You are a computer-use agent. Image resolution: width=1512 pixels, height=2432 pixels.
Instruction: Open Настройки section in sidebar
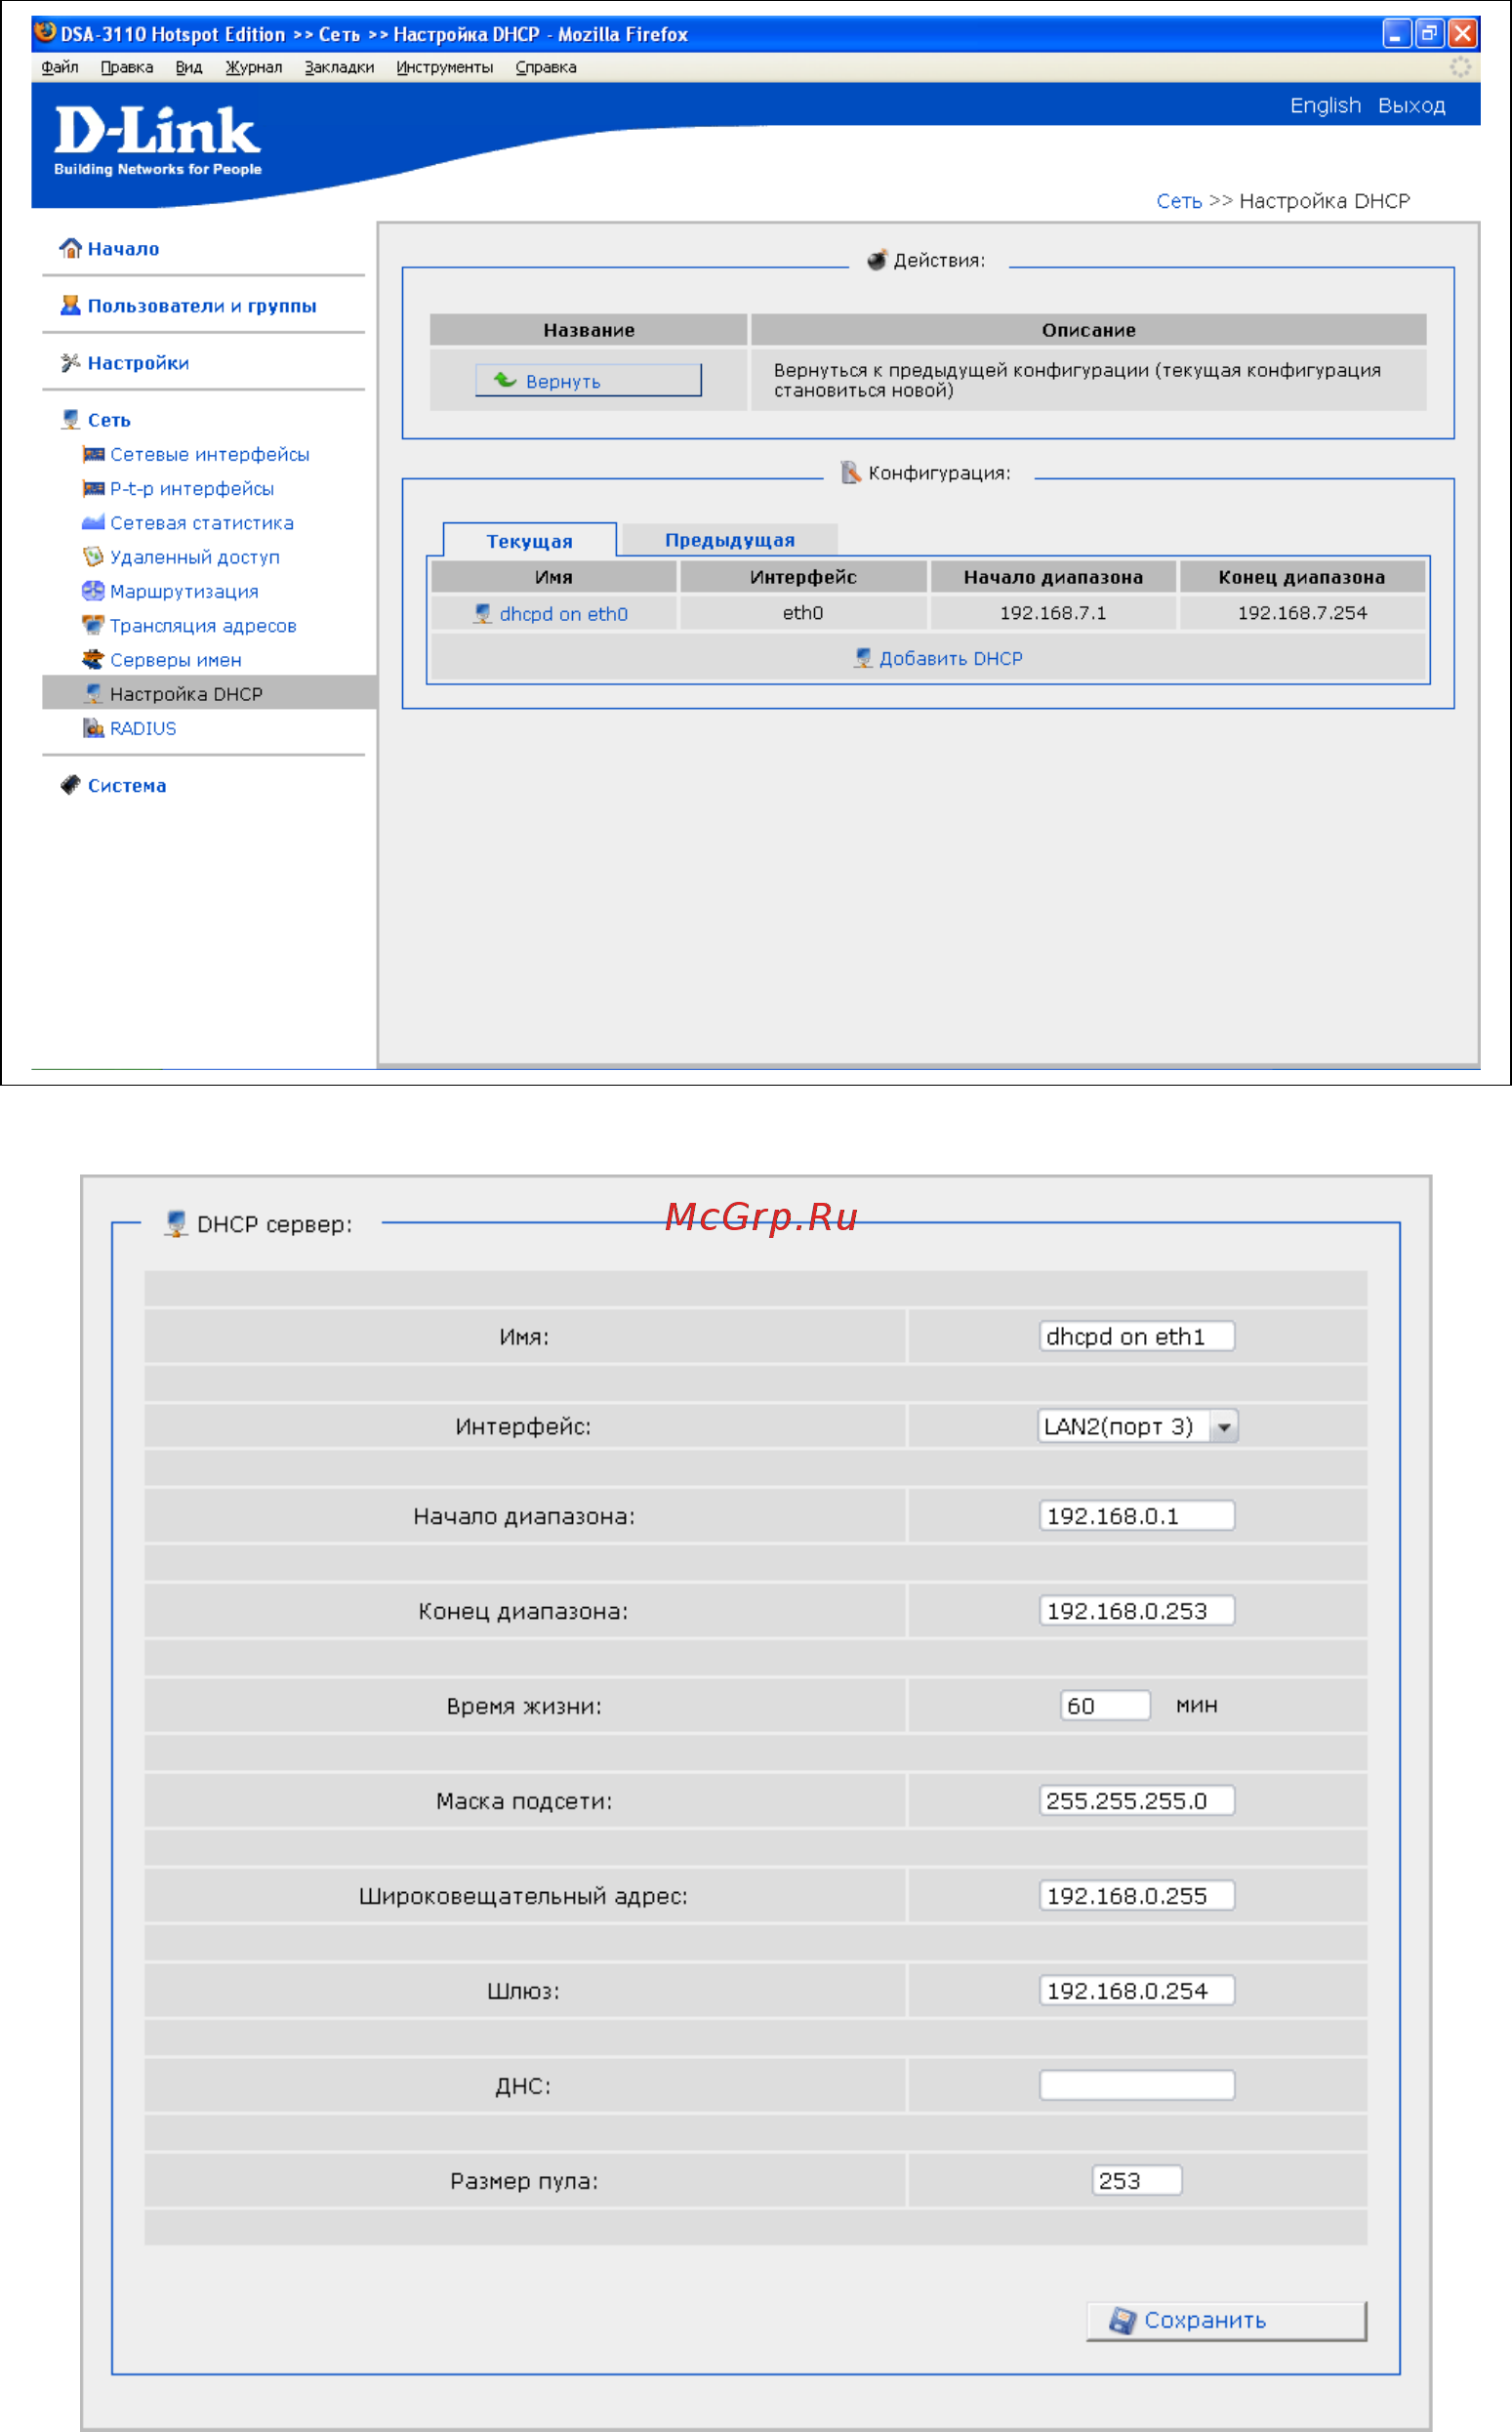138,362
